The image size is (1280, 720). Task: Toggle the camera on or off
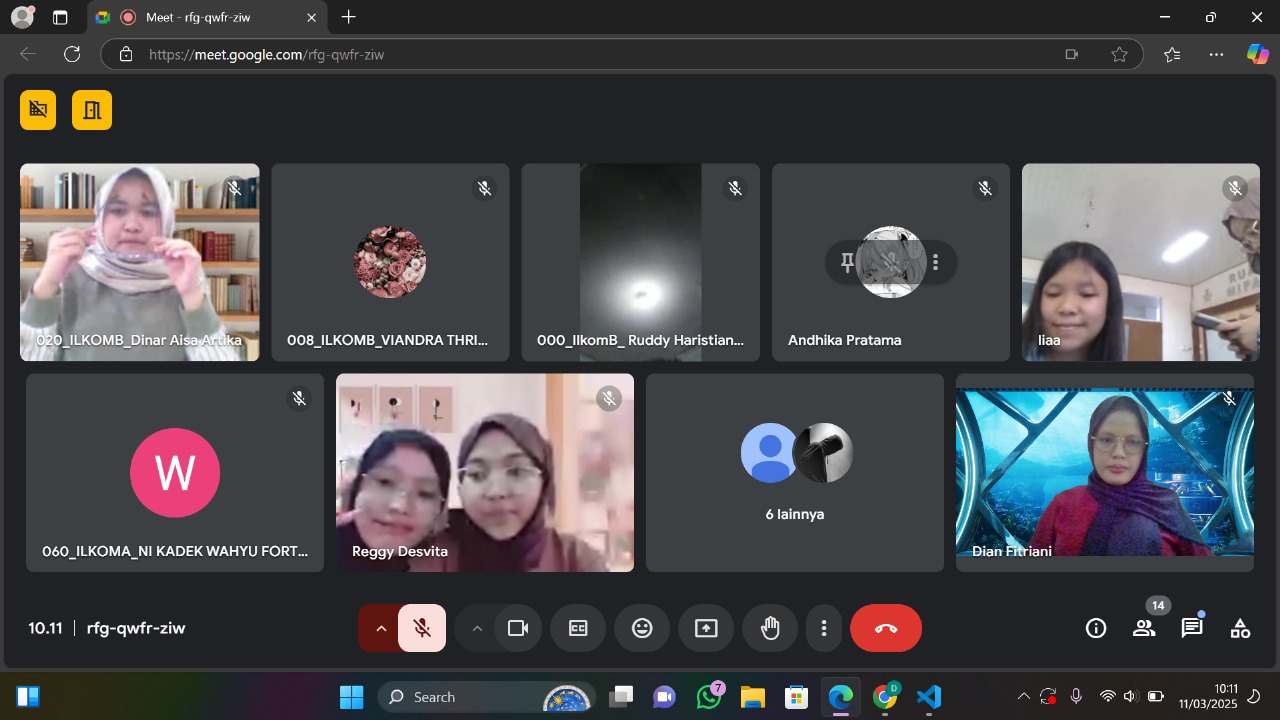point(518,628)
